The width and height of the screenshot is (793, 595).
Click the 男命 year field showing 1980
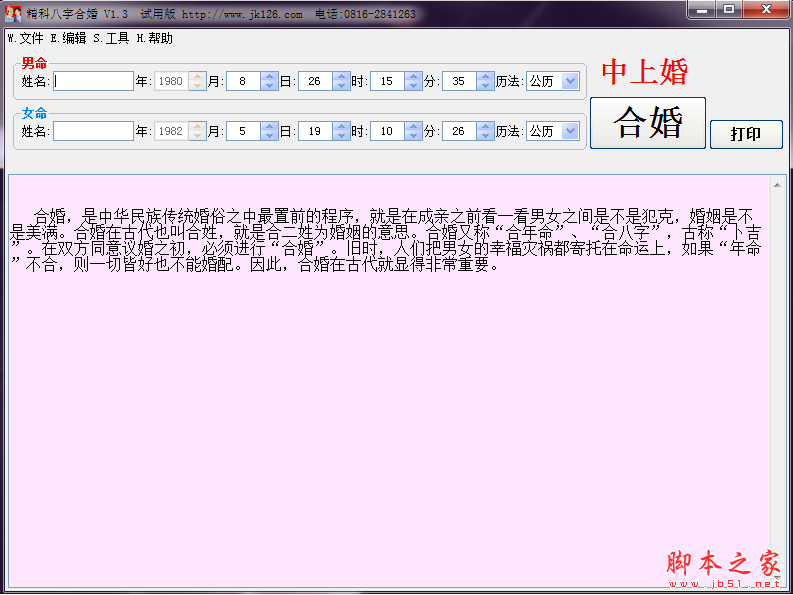click(x=171, y=81)
